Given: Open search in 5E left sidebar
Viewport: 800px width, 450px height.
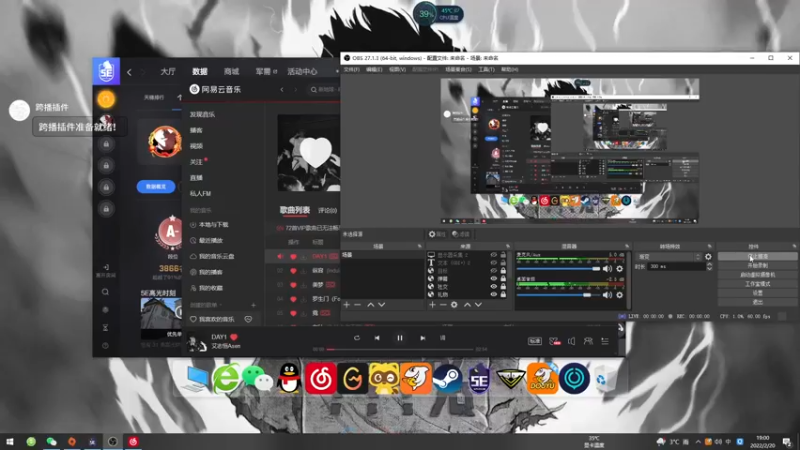Looking at the screenshot, I should (105, 292).
